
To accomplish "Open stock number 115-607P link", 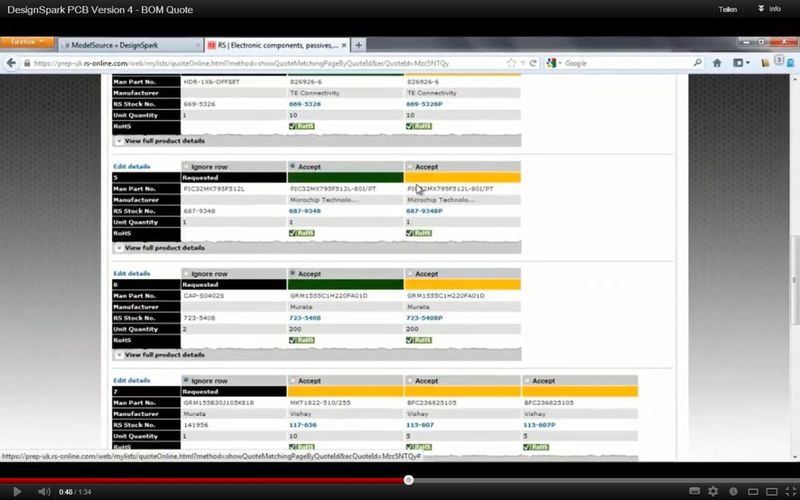I will click(x=539, y=426).
